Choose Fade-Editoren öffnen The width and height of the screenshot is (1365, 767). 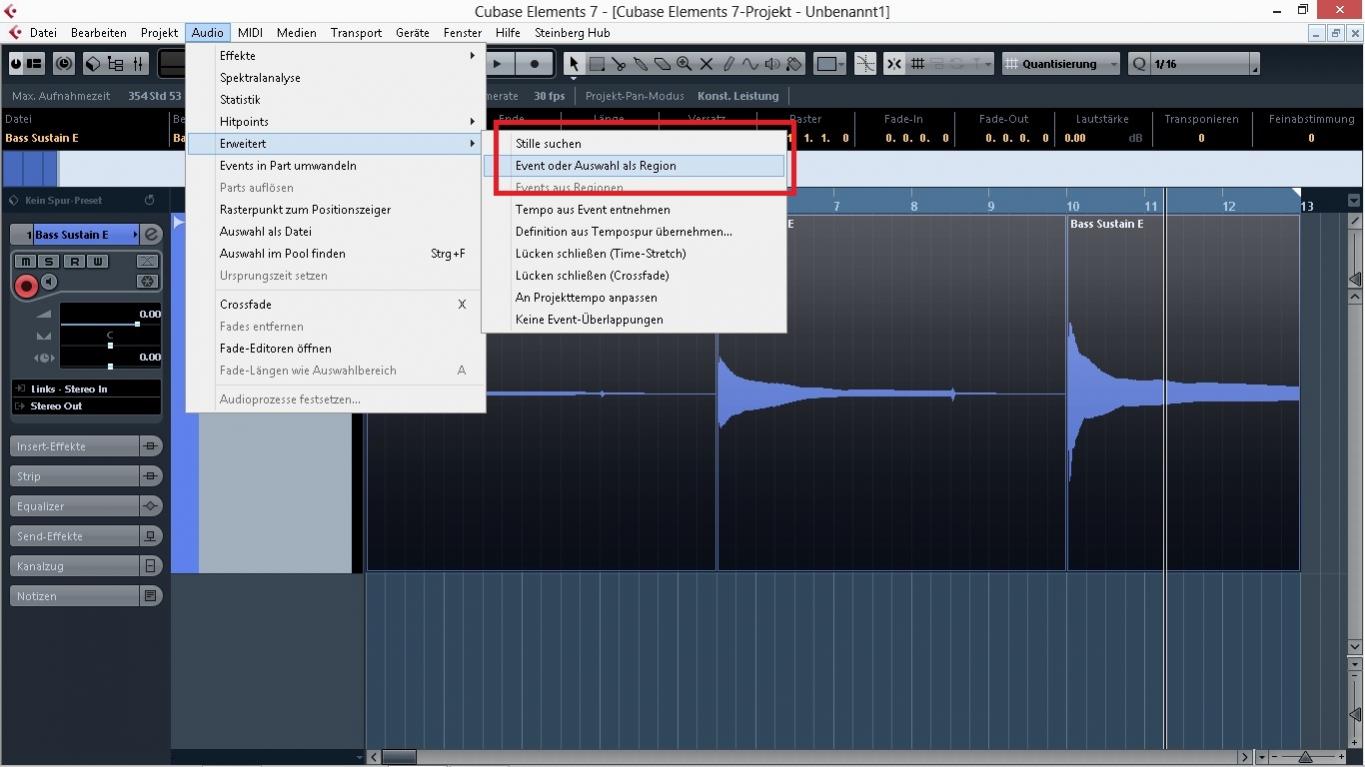pyautogui.click(x=337, y=349)
